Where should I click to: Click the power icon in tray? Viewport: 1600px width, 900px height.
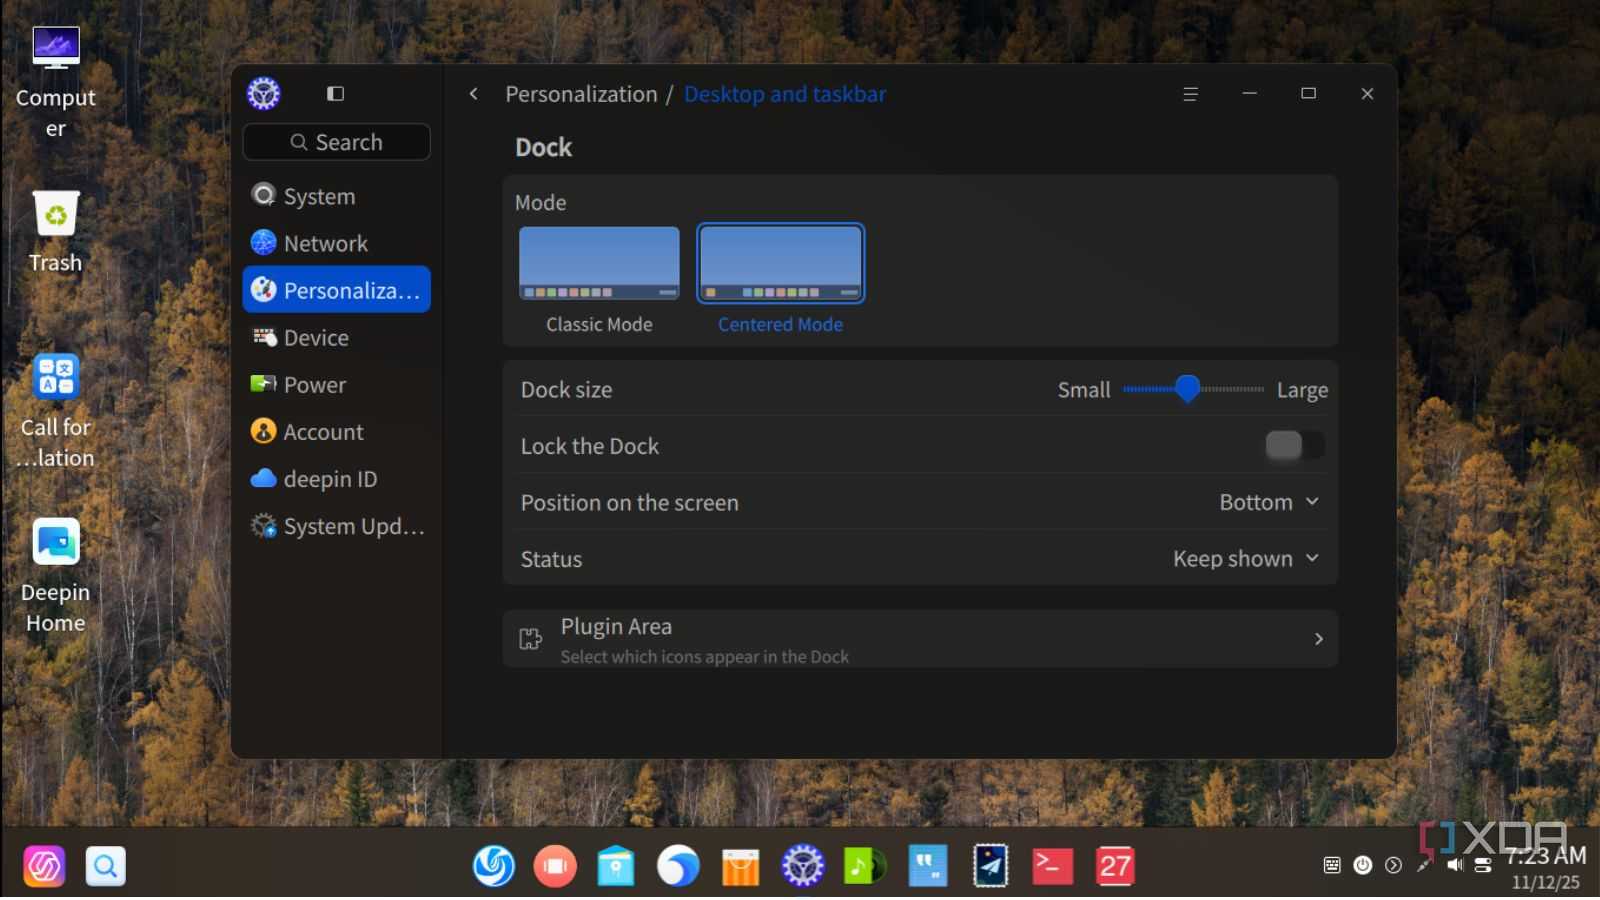[1363, 866]
